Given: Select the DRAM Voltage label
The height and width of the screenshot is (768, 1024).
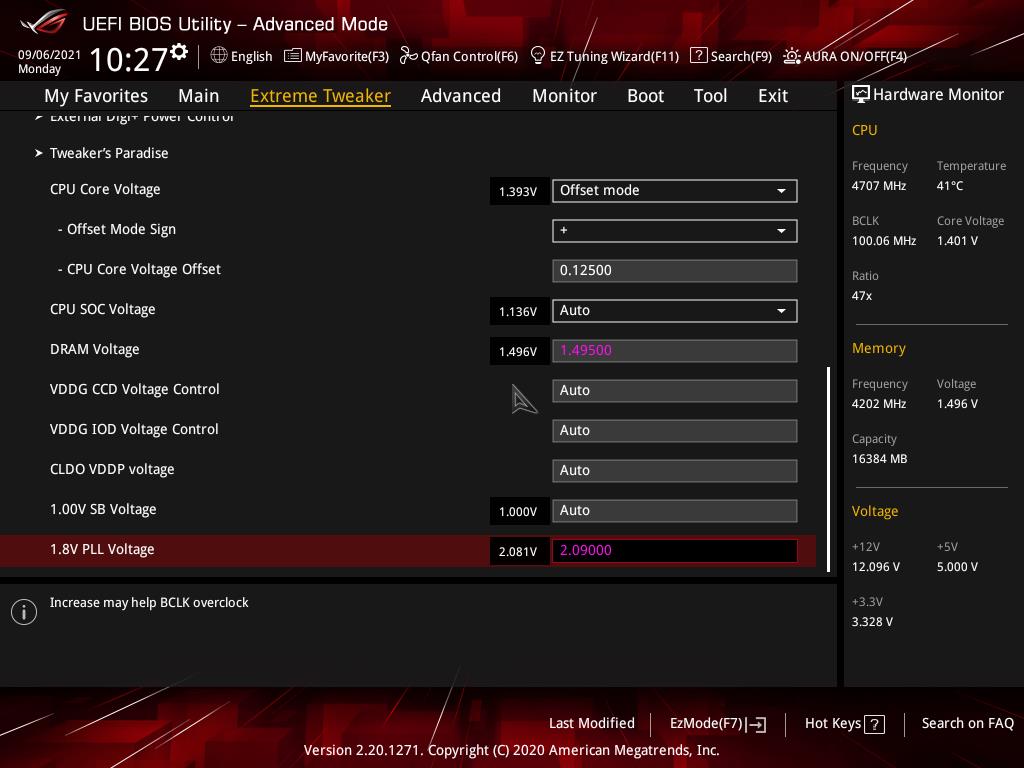Looking at the screenshot, I should 95,349.
